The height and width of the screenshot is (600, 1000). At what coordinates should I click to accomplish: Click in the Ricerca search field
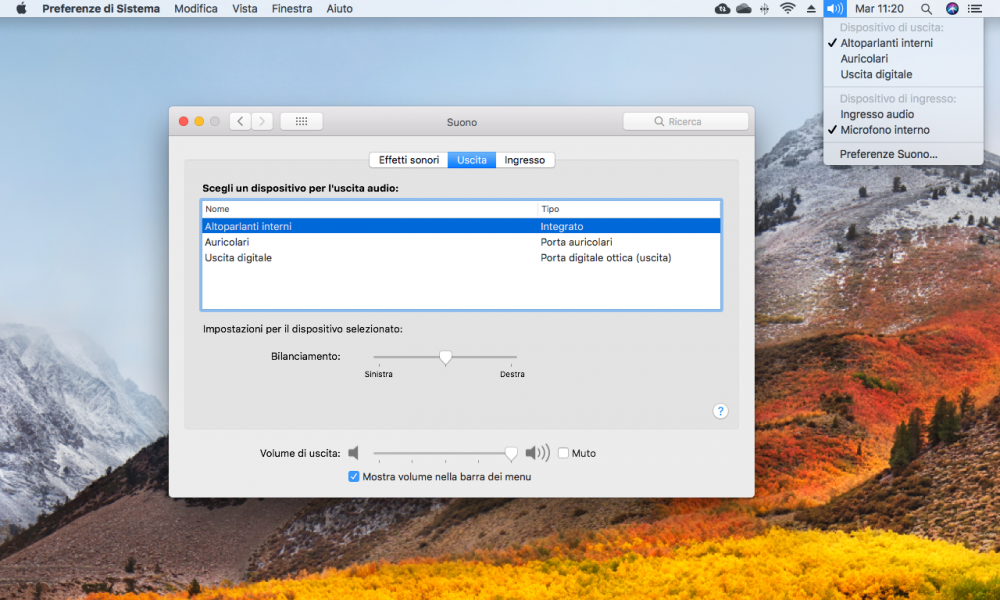pyautogui.click(x=686, y=121)
